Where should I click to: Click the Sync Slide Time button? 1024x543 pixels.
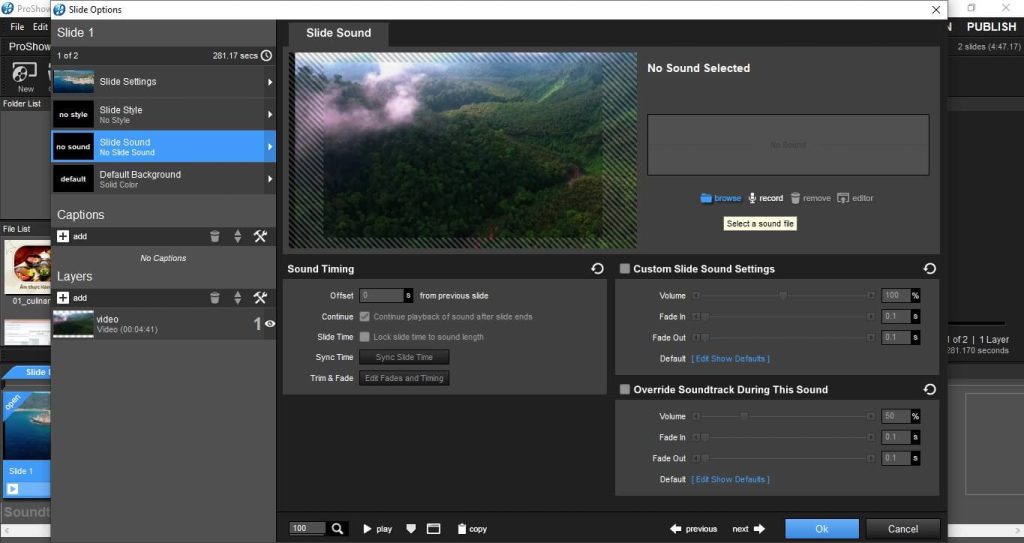(x=404, y=357)
